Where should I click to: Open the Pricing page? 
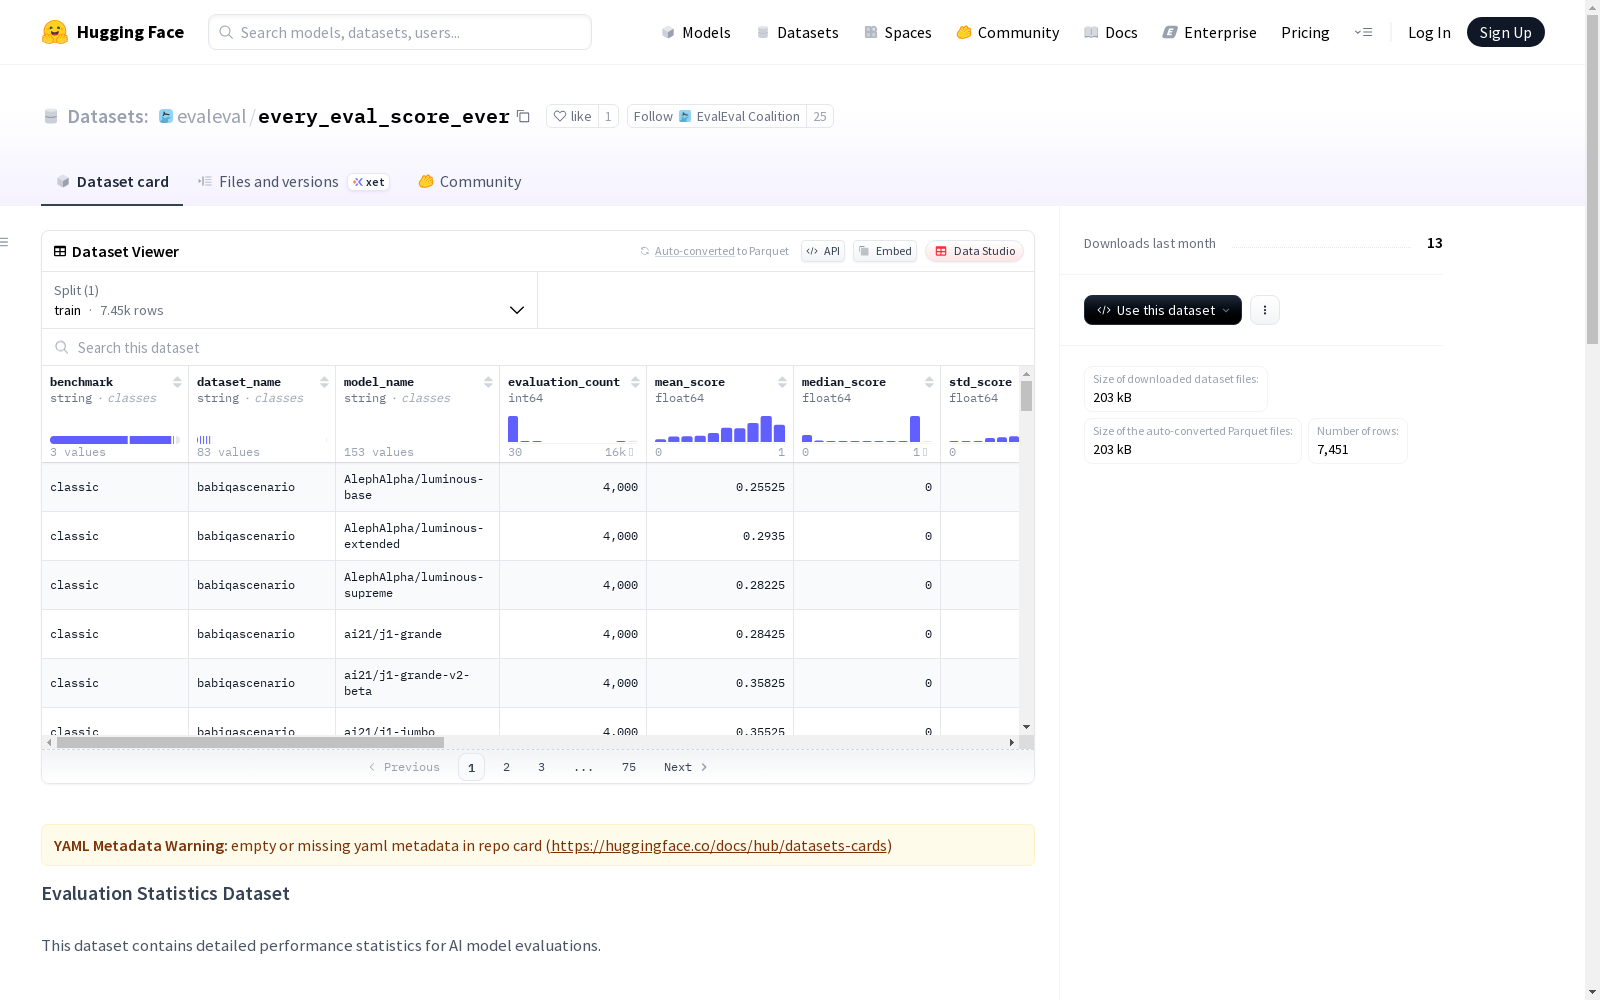pos(1305,32)
